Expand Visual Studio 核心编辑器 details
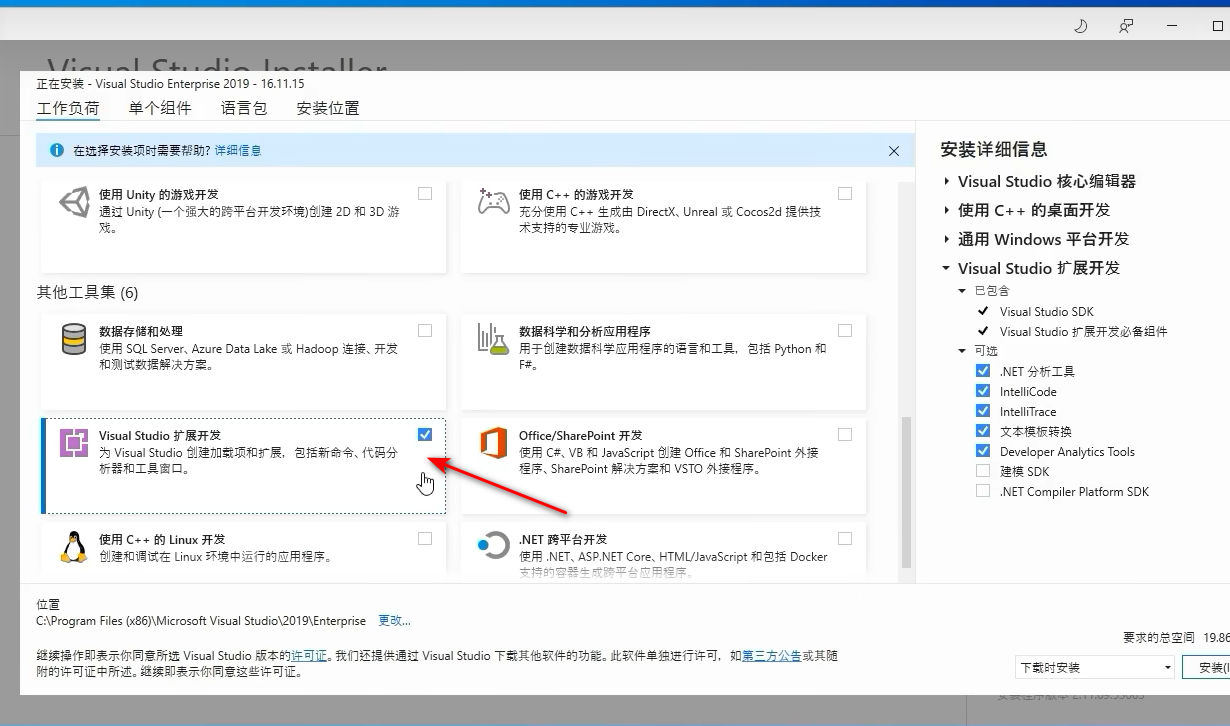1230x726 pixels. click(947, 182)
